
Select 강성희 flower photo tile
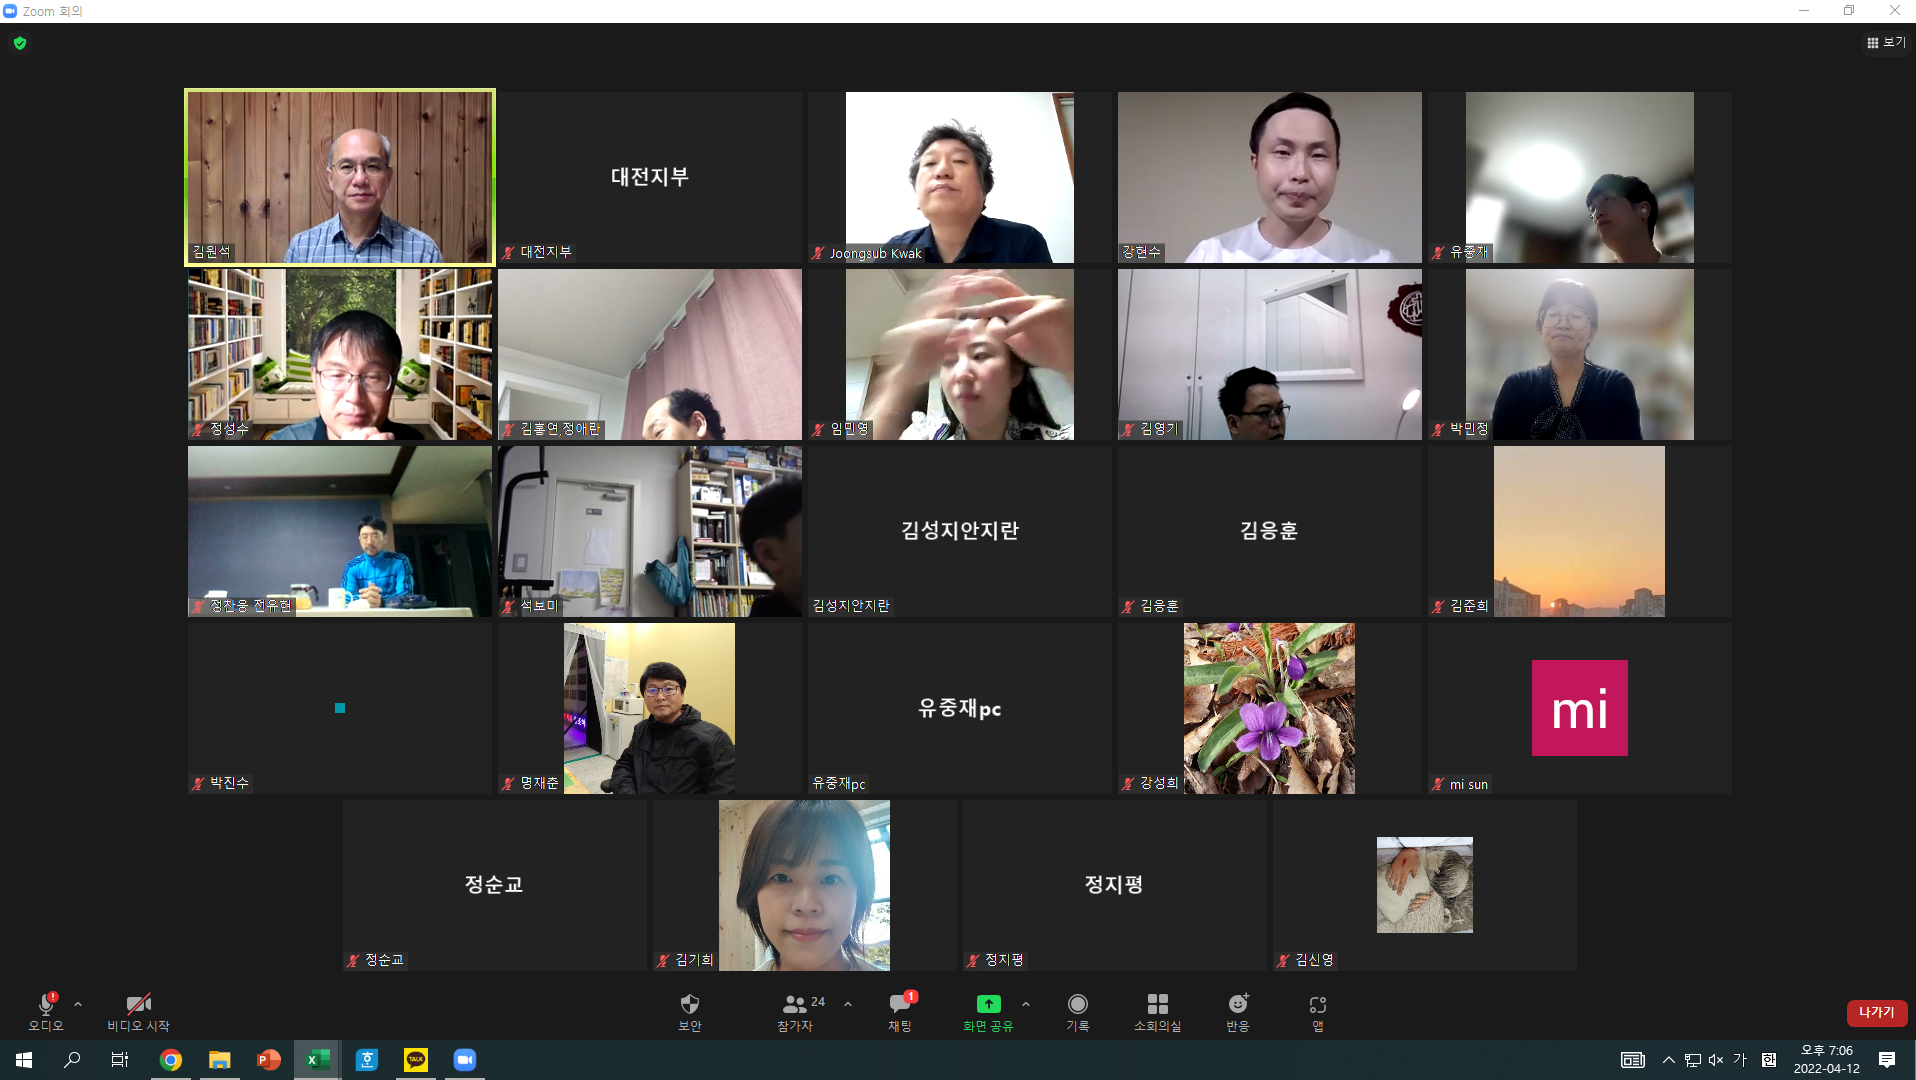pos(1270,708)
